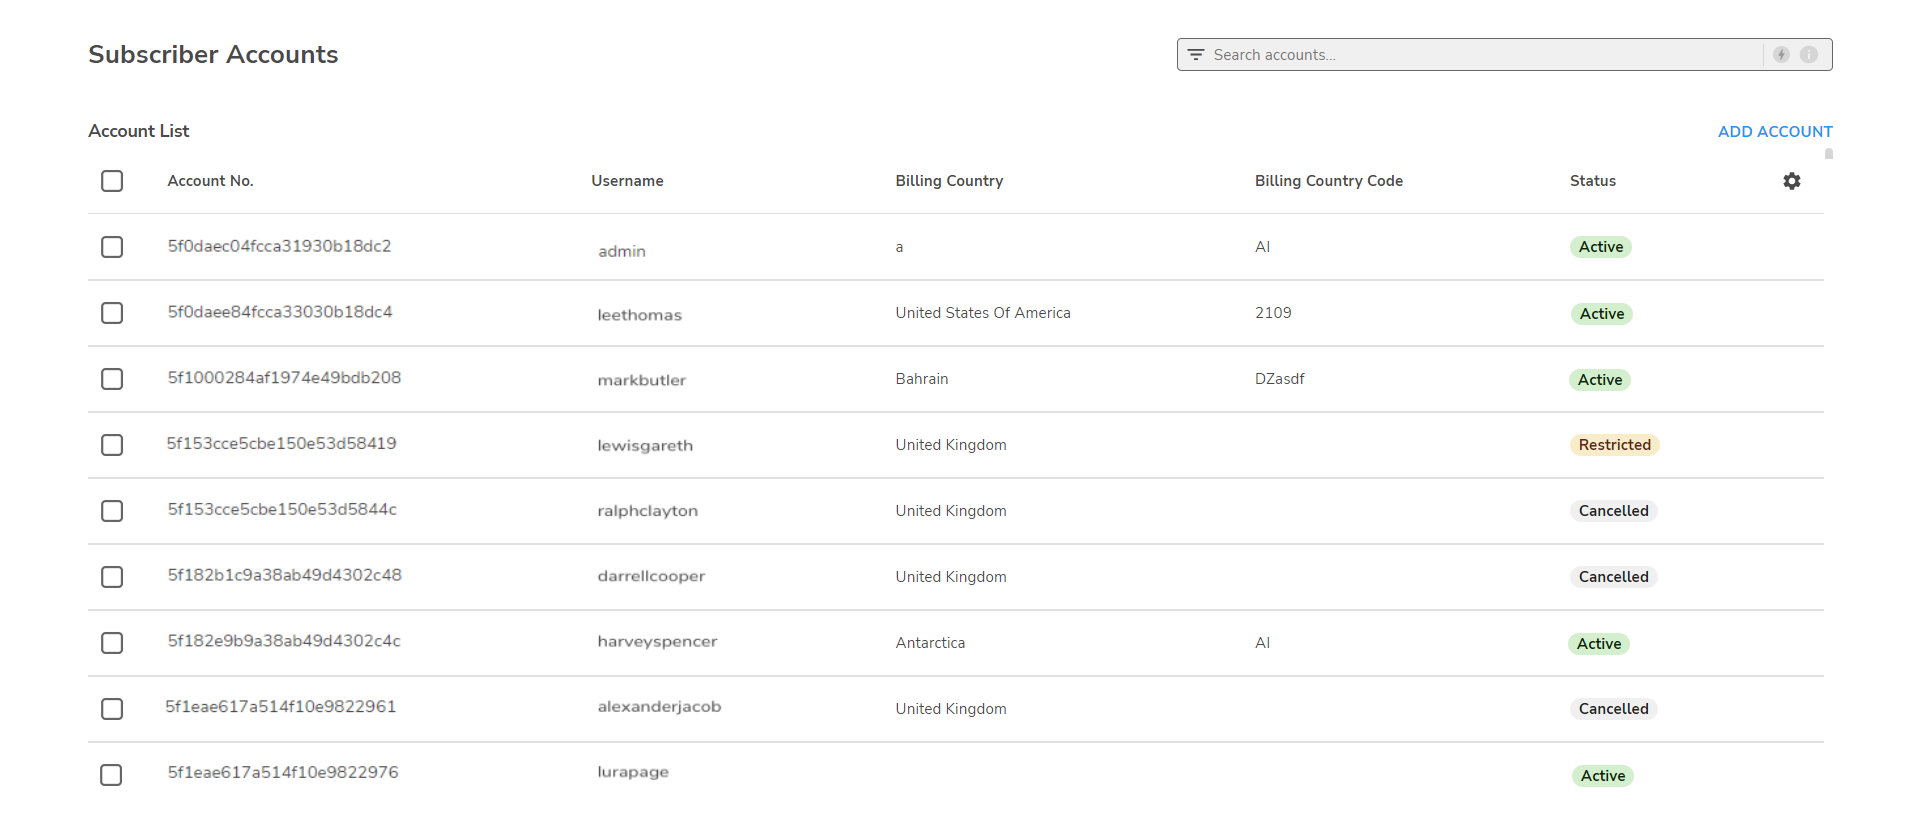Select the checkbox for admin account
Image resolution: width=1919 pixels, height=816 pixels.
112,247
